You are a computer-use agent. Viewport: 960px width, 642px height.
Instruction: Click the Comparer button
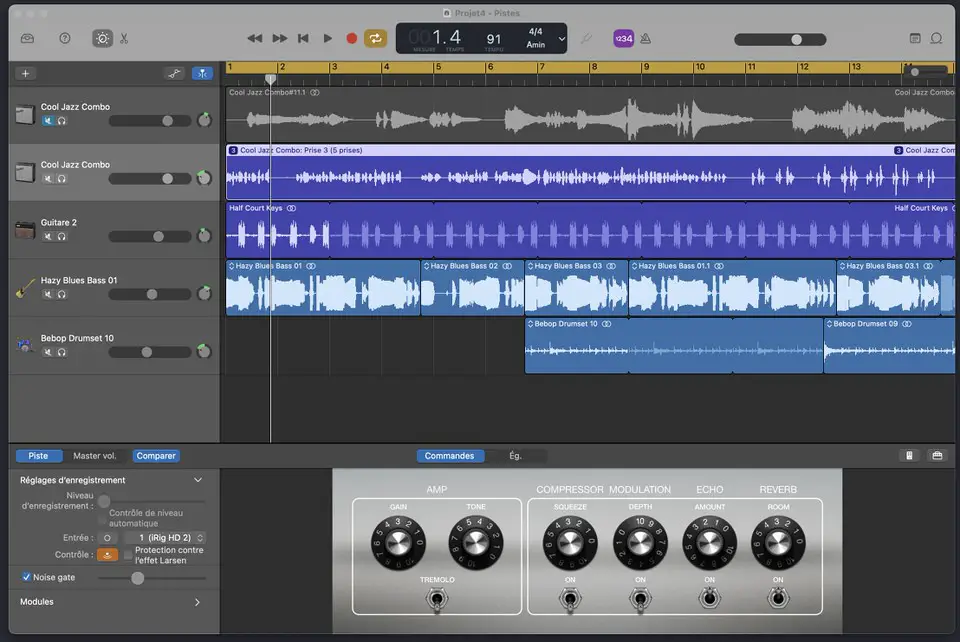[x=156, y=456]
